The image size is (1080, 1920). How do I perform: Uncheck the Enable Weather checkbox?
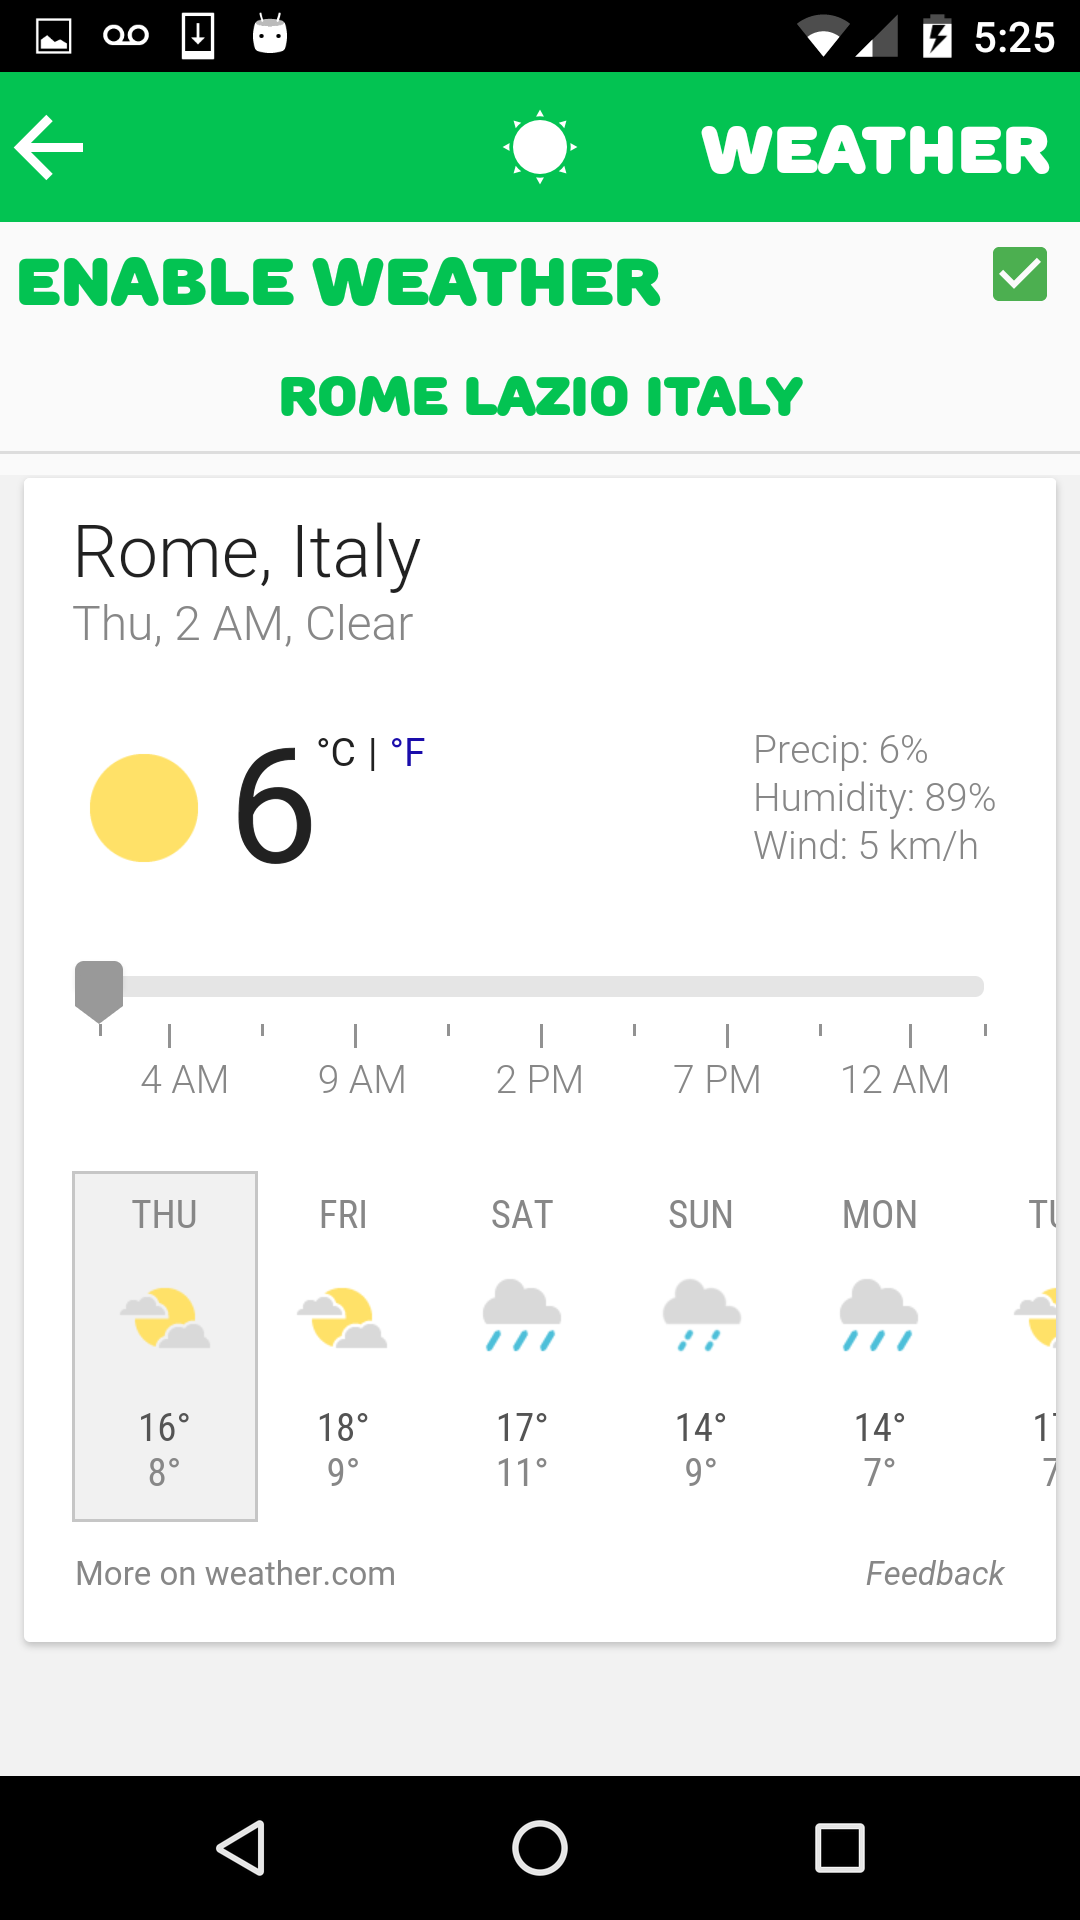(1019, 274)
